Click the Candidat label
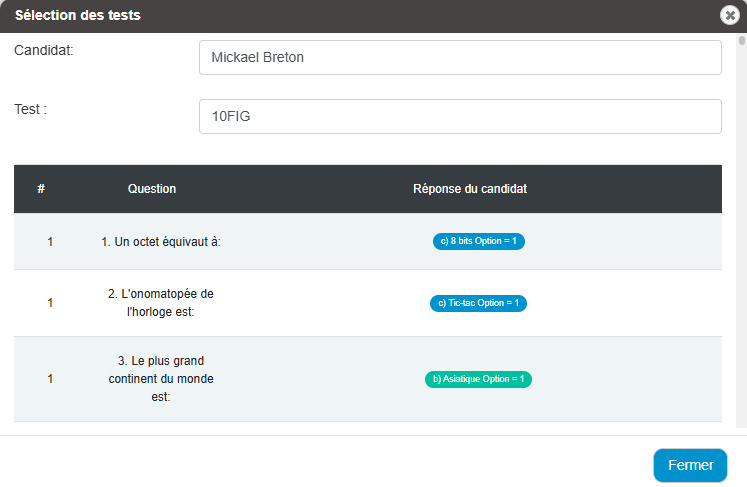 click(x=44, y=50)
